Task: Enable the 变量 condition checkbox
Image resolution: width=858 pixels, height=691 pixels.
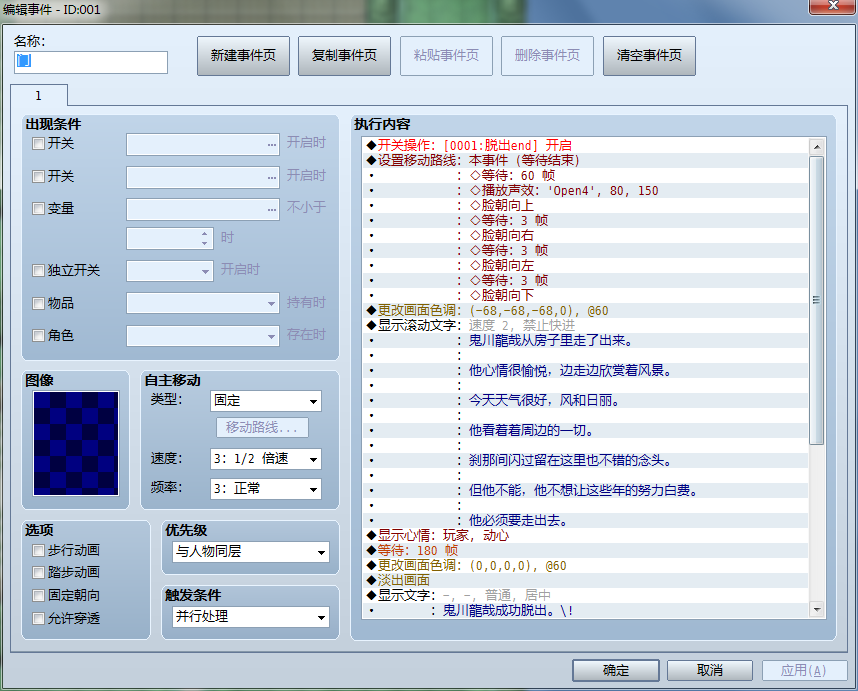Action: [38, 208]
